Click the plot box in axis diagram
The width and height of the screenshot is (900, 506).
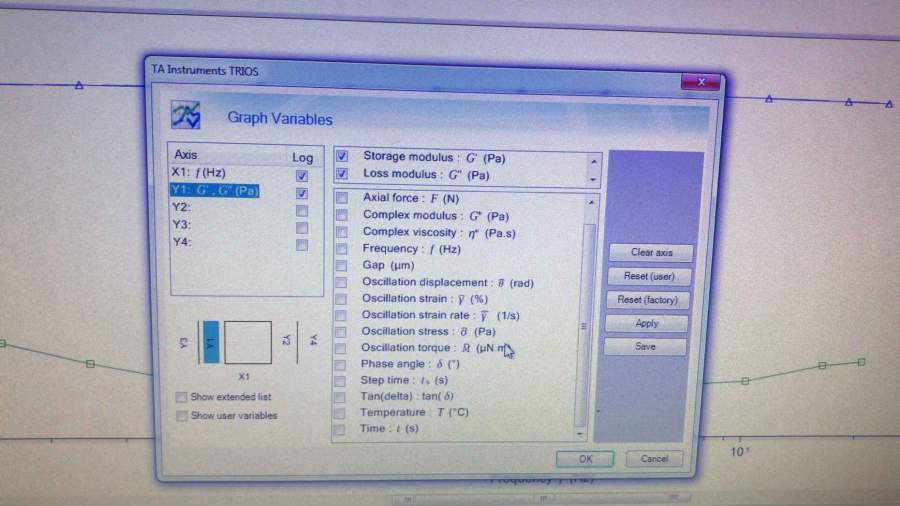(x=247, y=342)
